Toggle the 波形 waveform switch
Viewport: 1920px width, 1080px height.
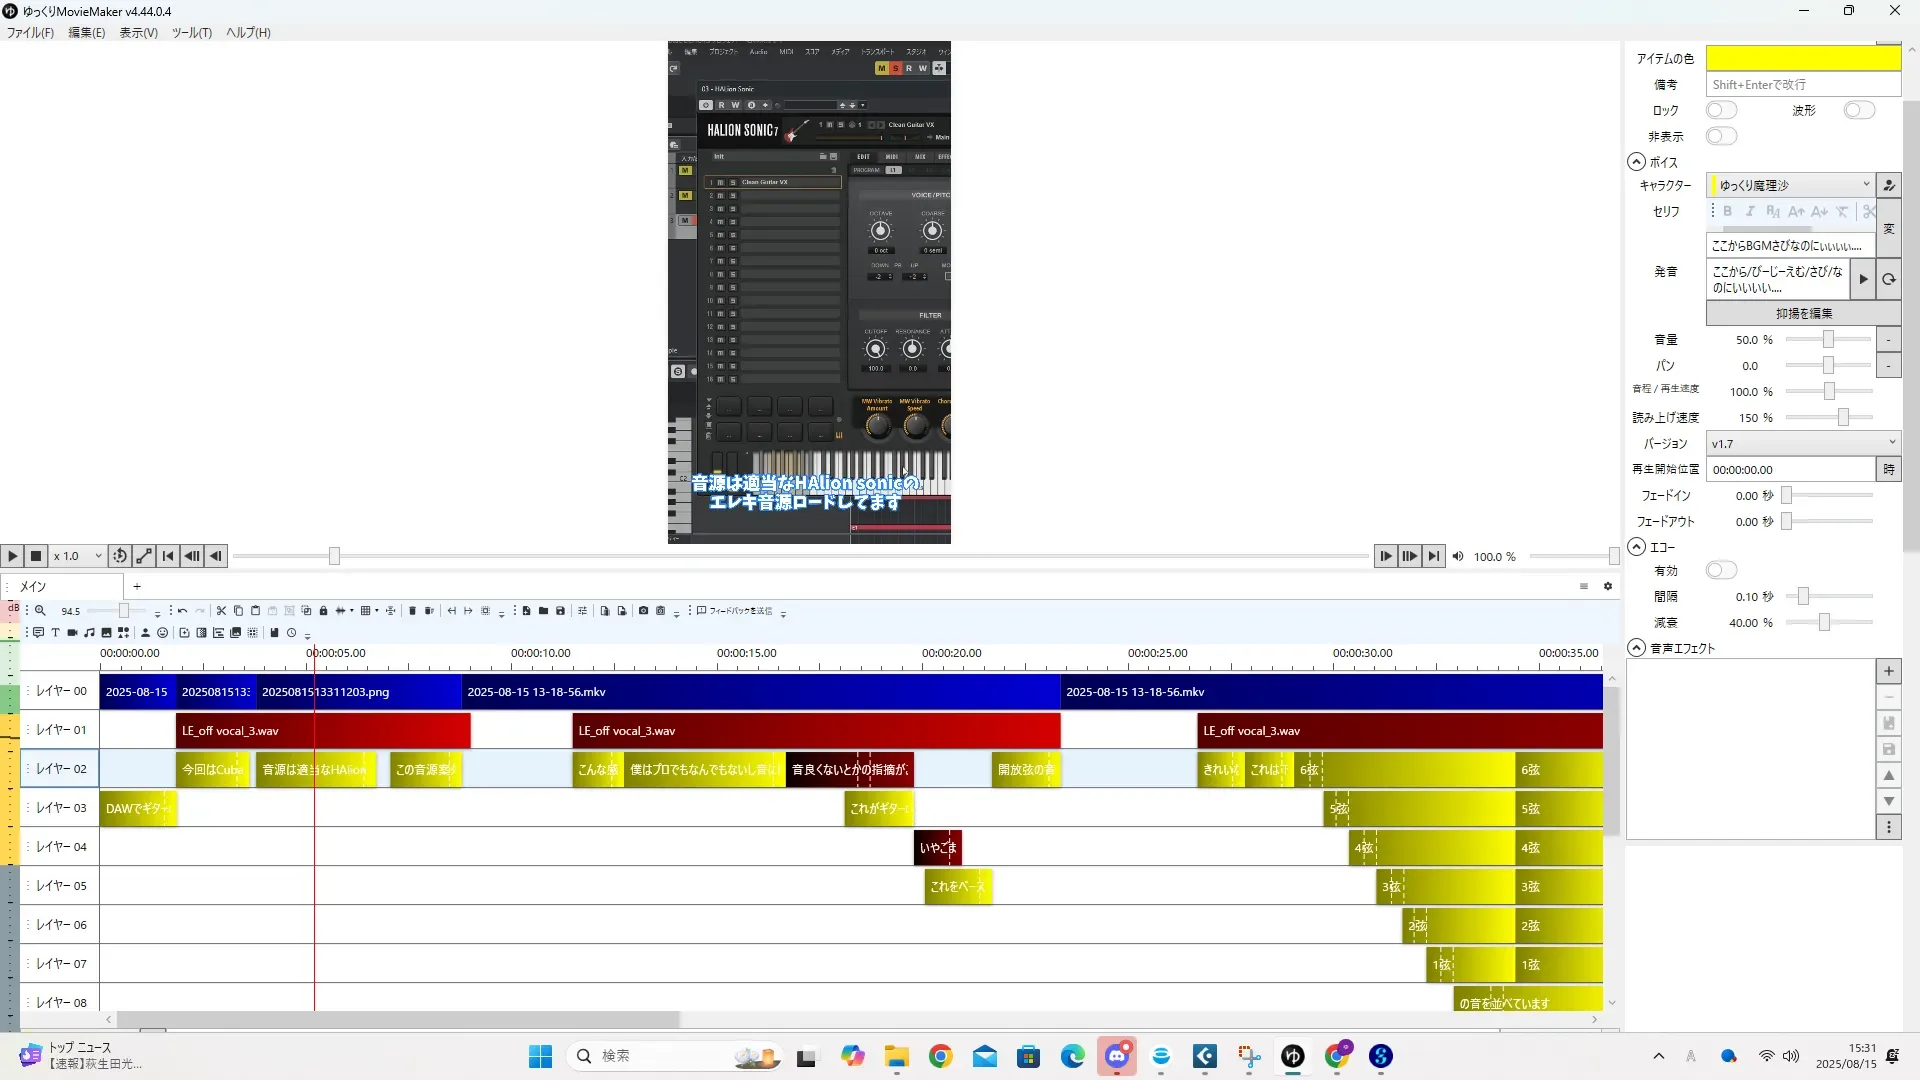tap(1858, 110)
